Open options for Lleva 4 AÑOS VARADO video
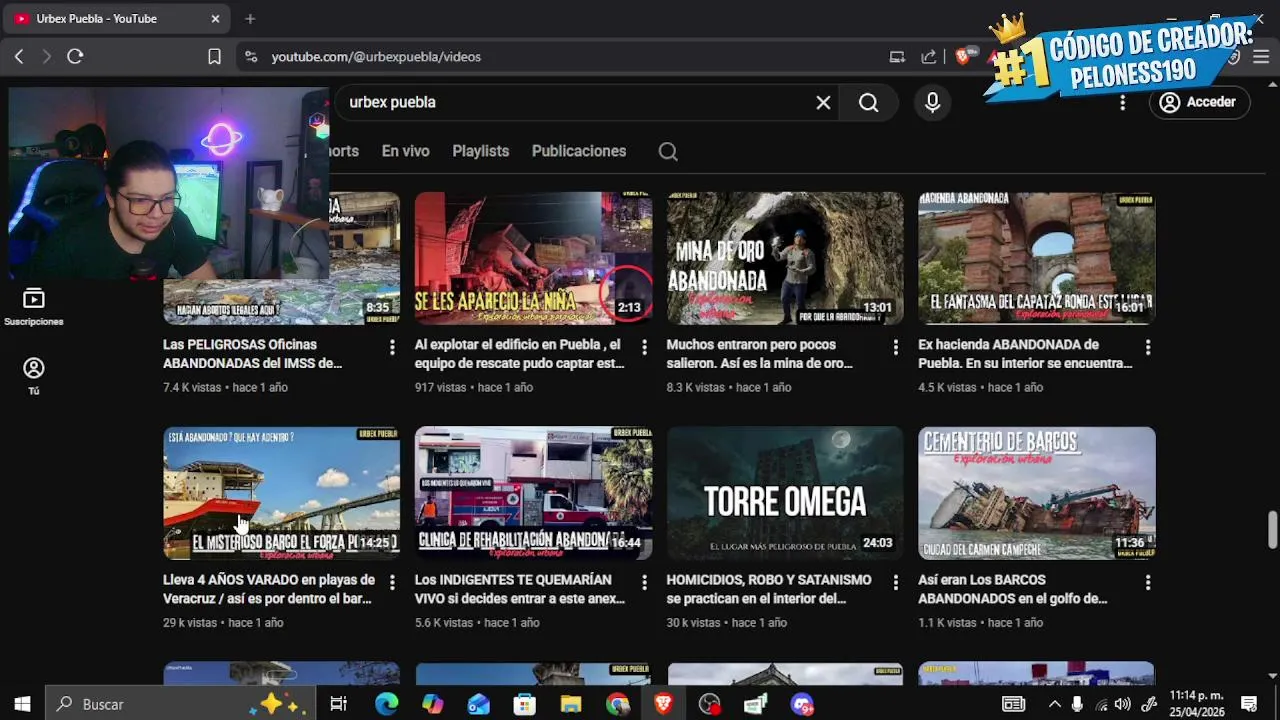This screenshot has height=720, width=1280. point(392,582)
